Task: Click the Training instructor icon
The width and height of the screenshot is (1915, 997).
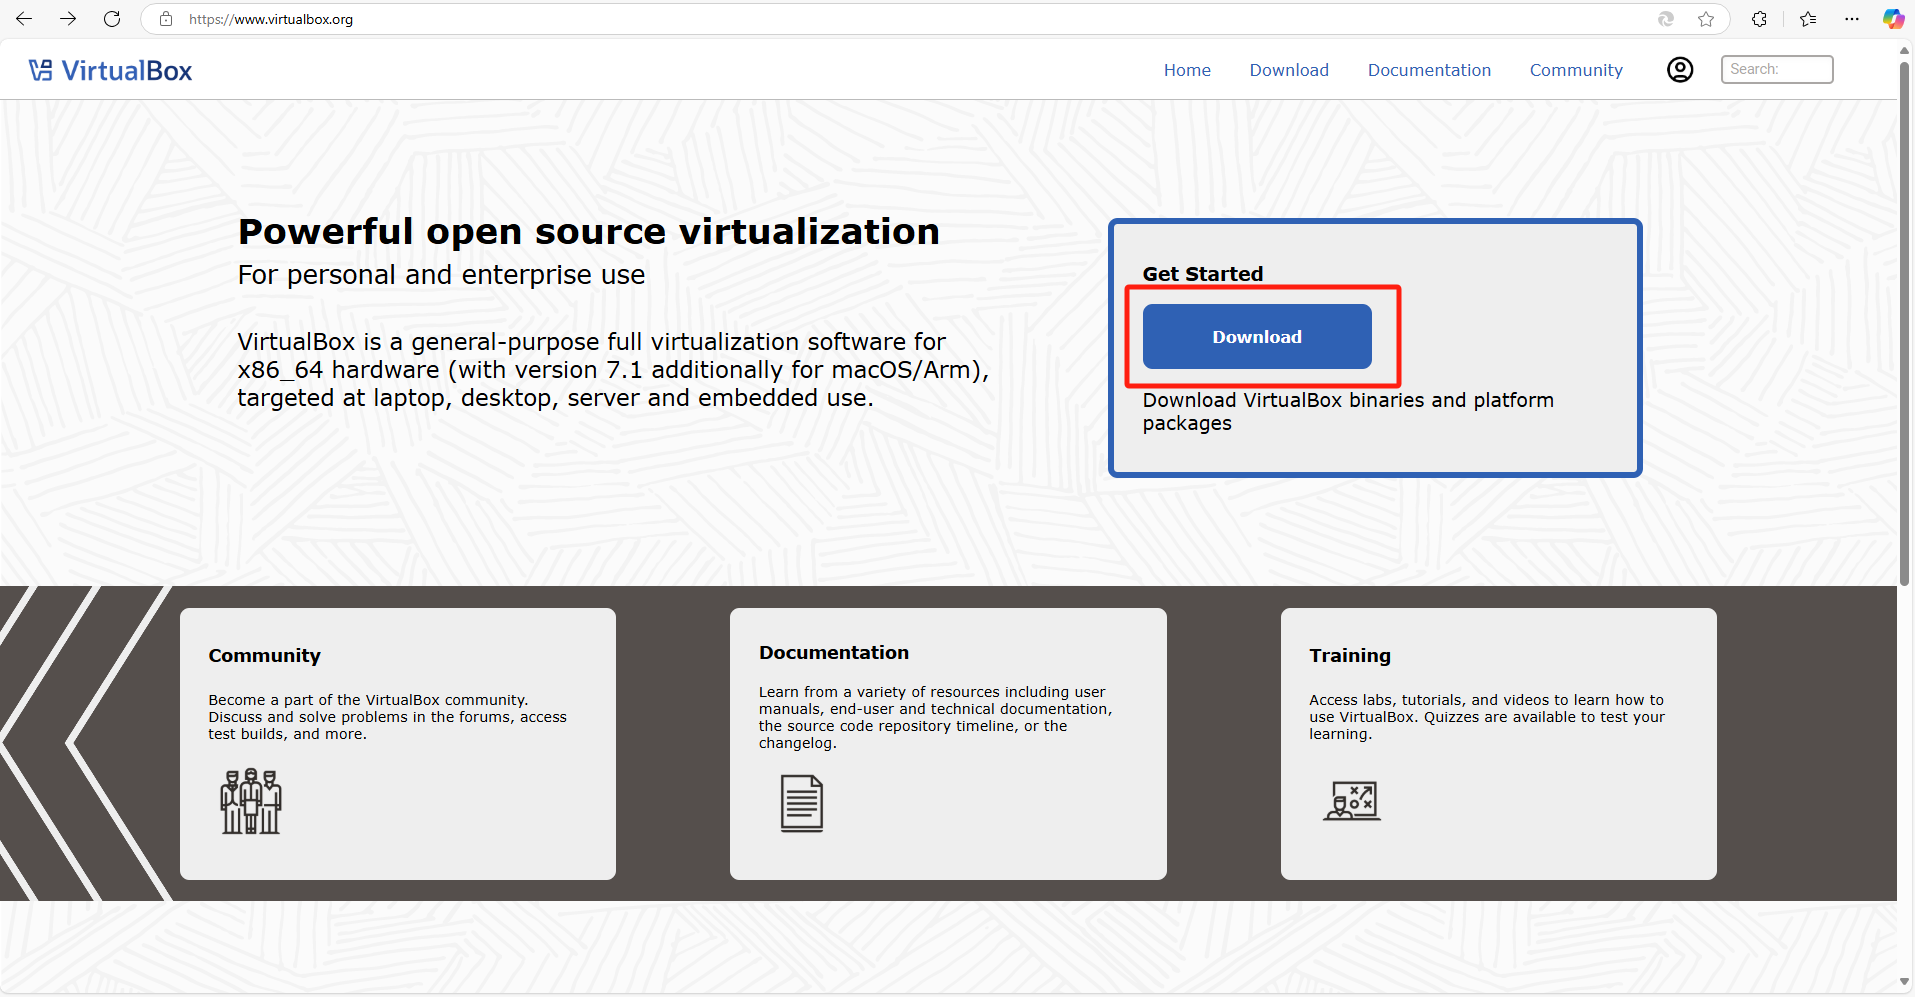Action: tap(1352, 801)
